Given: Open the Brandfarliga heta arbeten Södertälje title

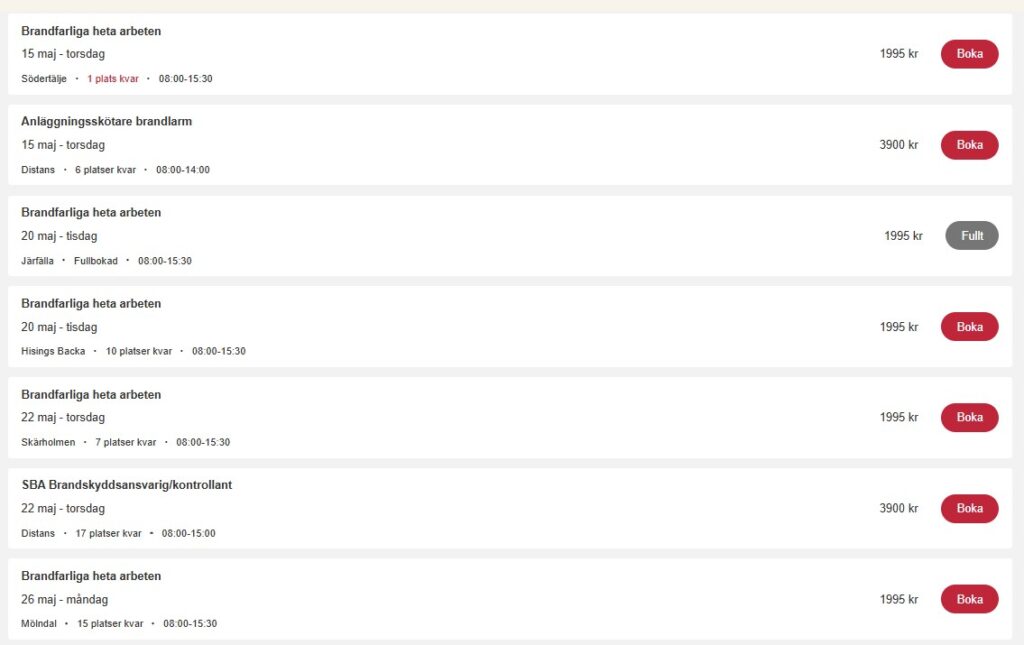Looking at the screenshot, I should pyautogui.click(x=91, y=31).
